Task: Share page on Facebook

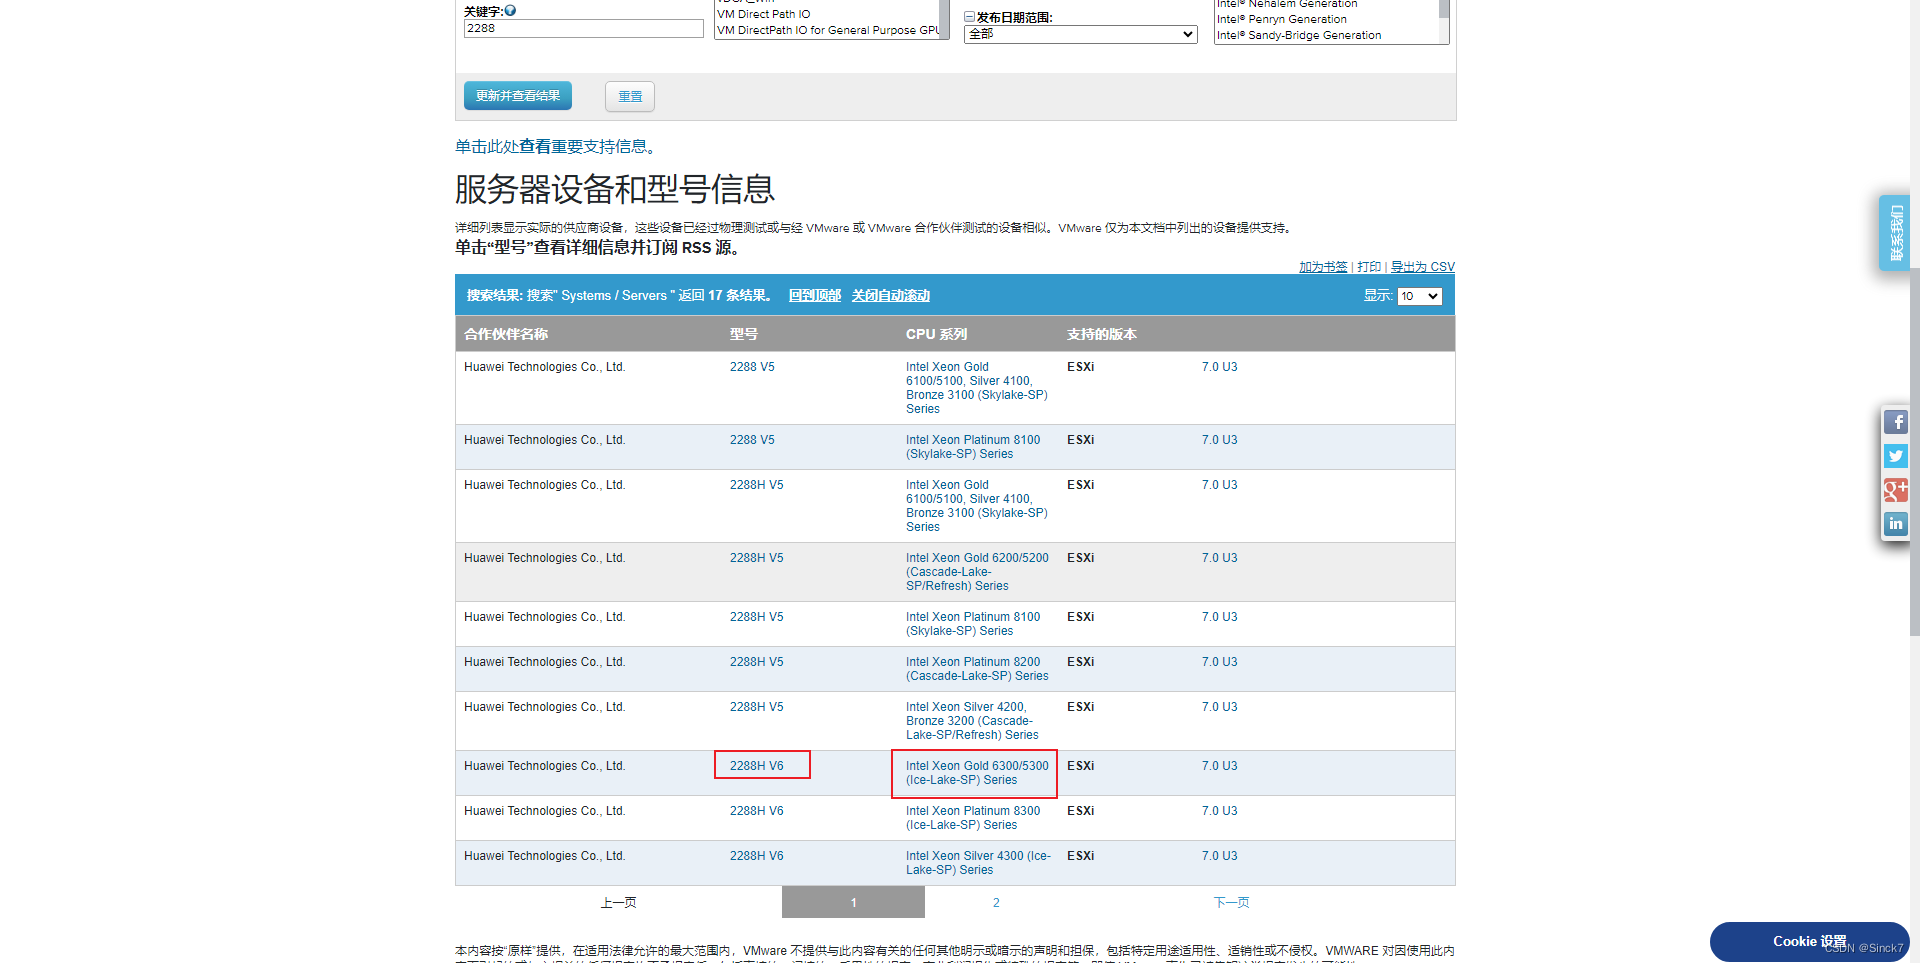Action: pos(1895,422)
